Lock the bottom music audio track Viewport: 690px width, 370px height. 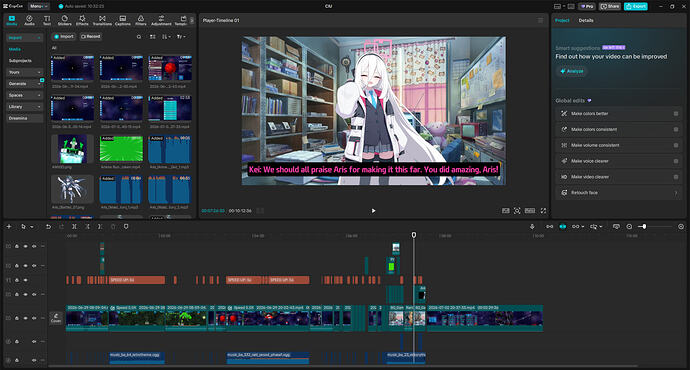click(17, 360)
